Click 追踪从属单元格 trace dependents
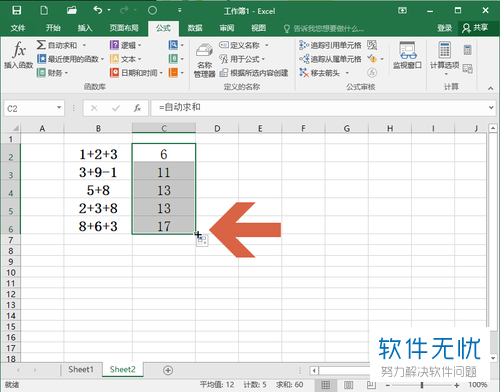This screenshot has width=500, height=392. tap(330, 59)
